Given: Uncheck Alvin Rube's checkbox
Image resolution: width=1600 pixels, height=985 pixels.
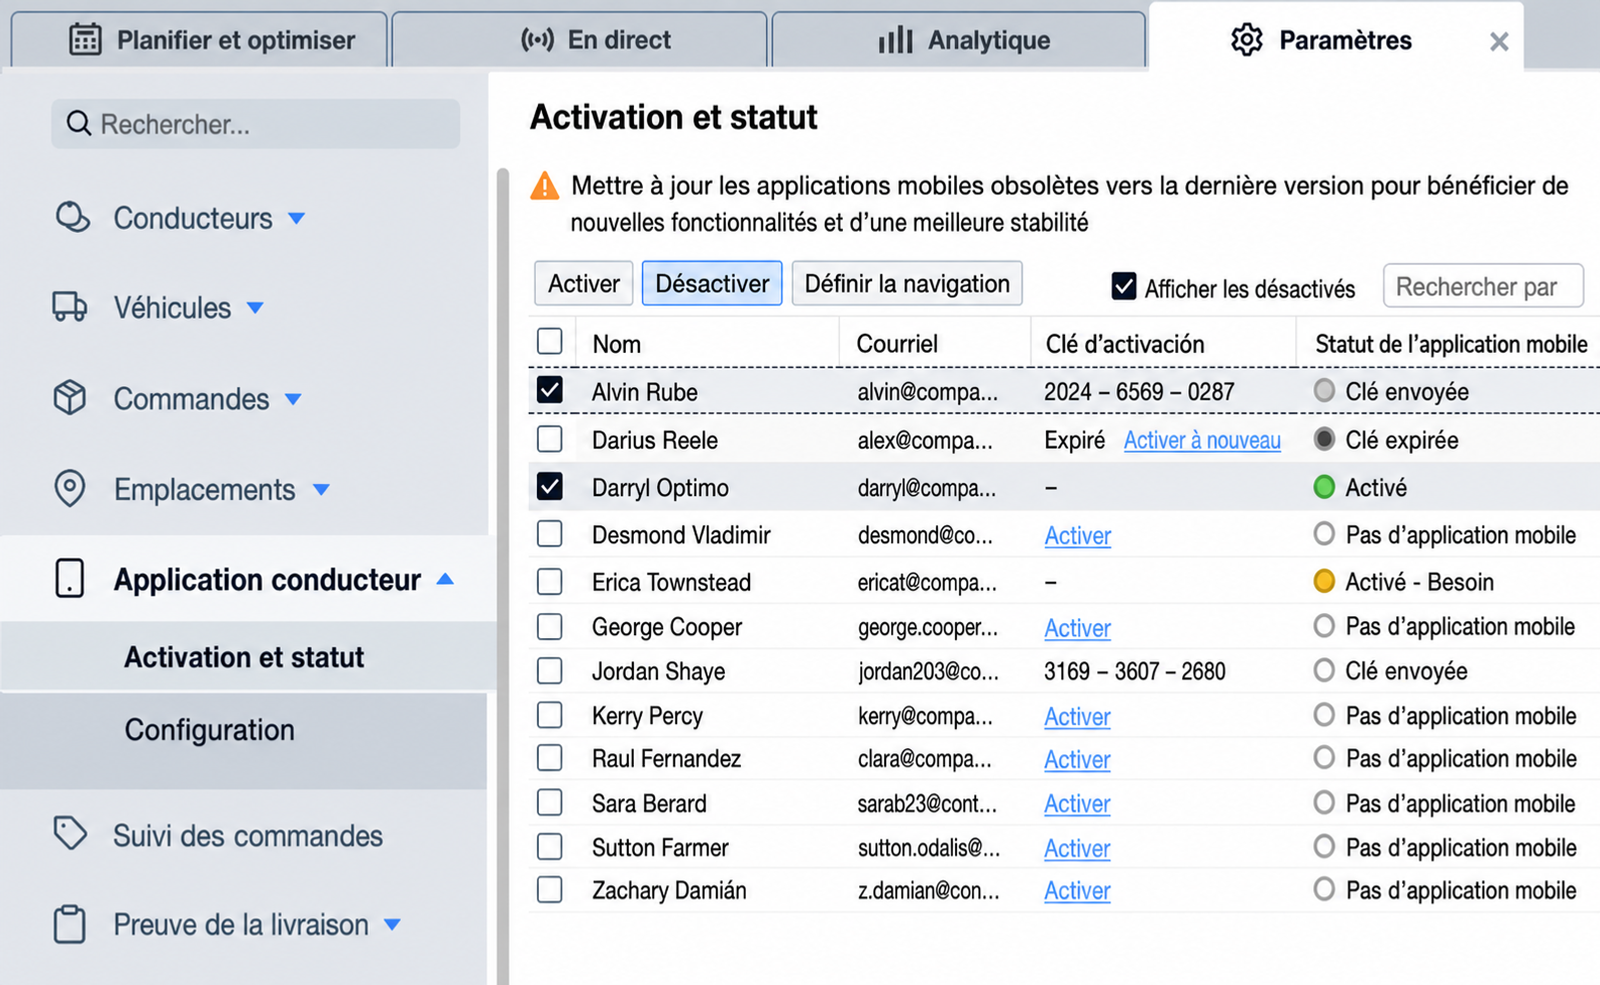Looking at the screenshot, I should (x=550, y=390).
